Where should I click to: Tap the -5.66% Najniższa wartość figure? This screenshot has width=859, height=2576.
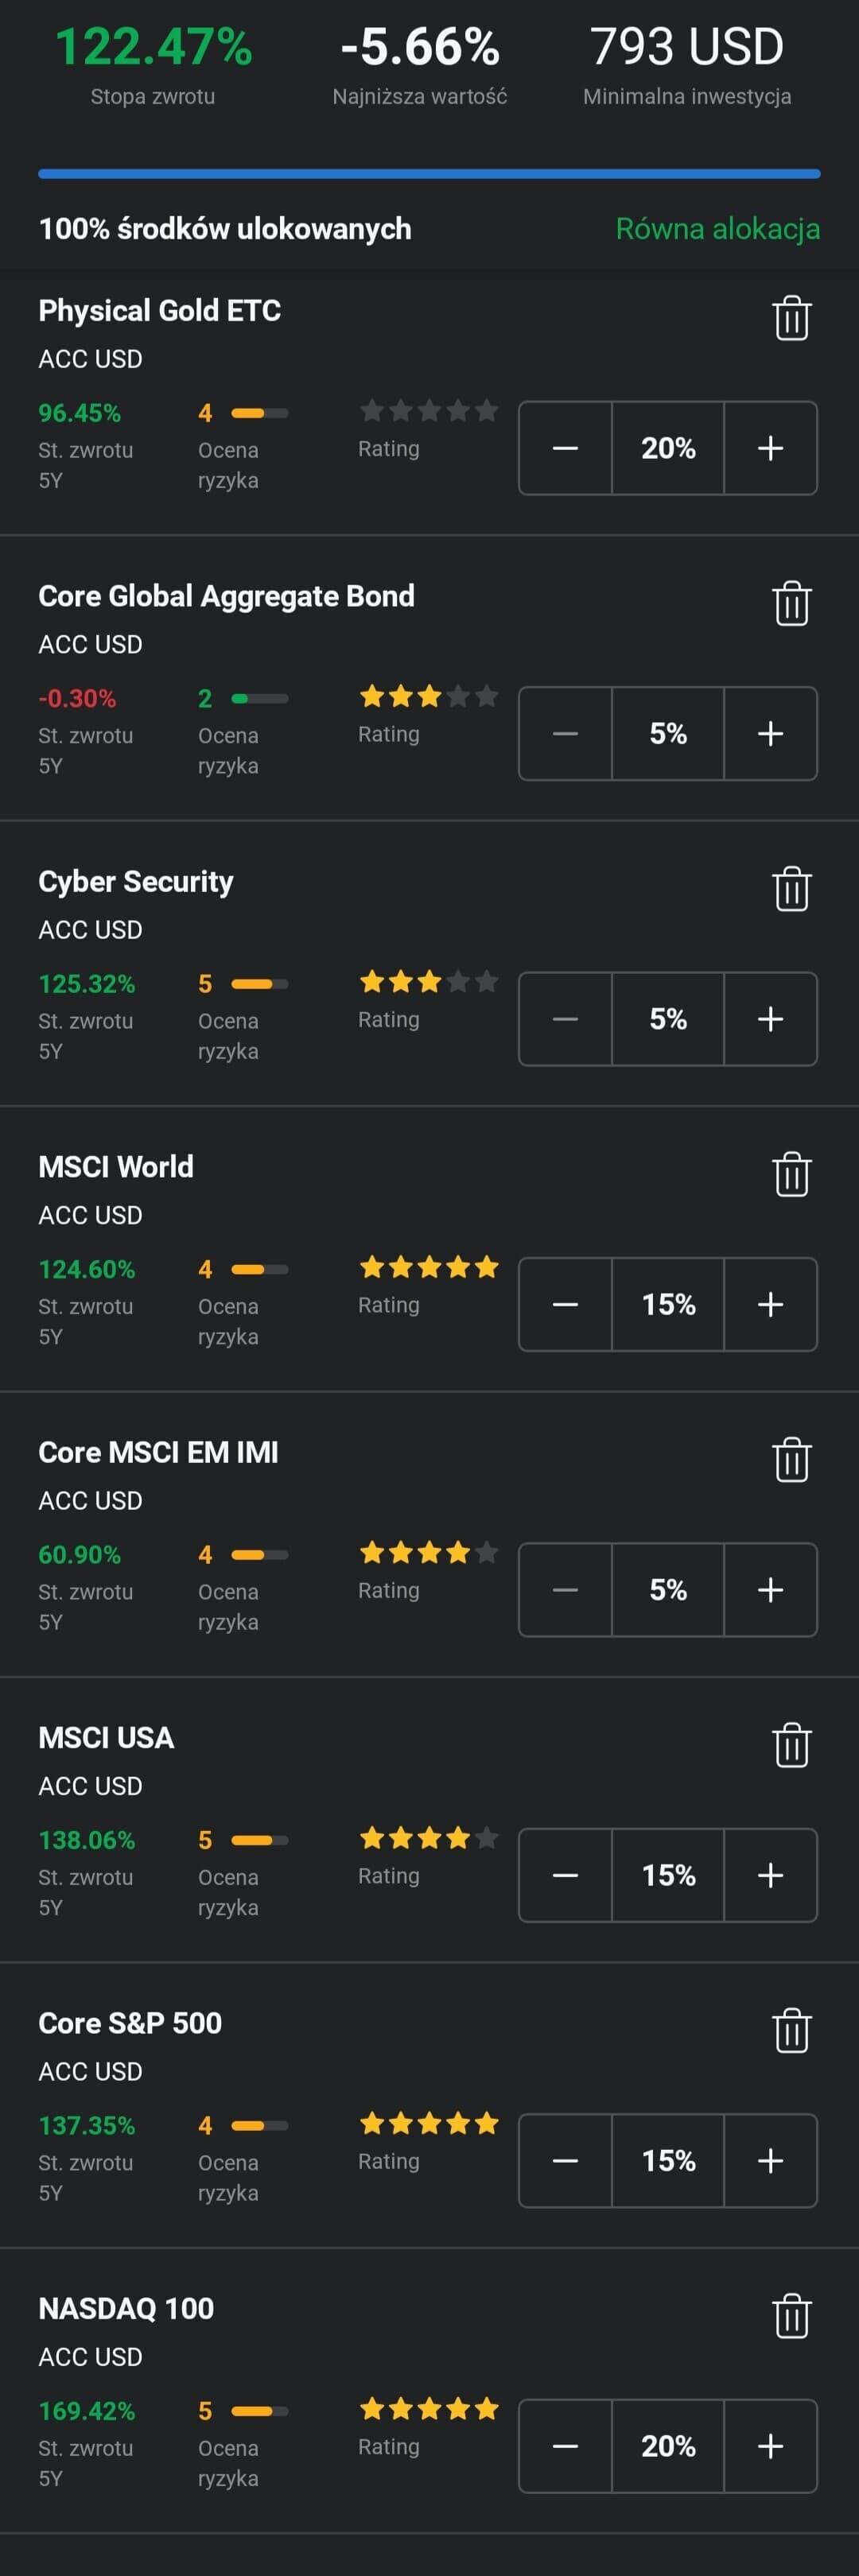(x=420, y=47)
